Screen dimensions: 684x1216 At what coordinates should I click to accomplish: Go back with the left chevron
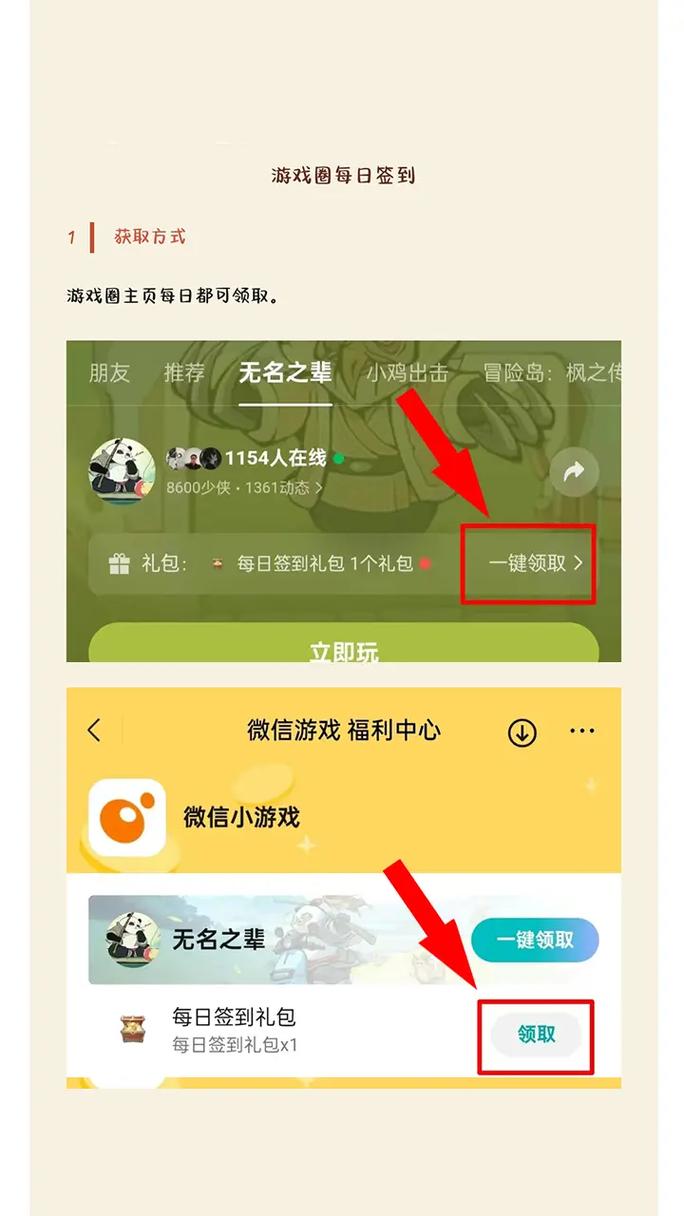pyautogui.click(x=94, y=731)
